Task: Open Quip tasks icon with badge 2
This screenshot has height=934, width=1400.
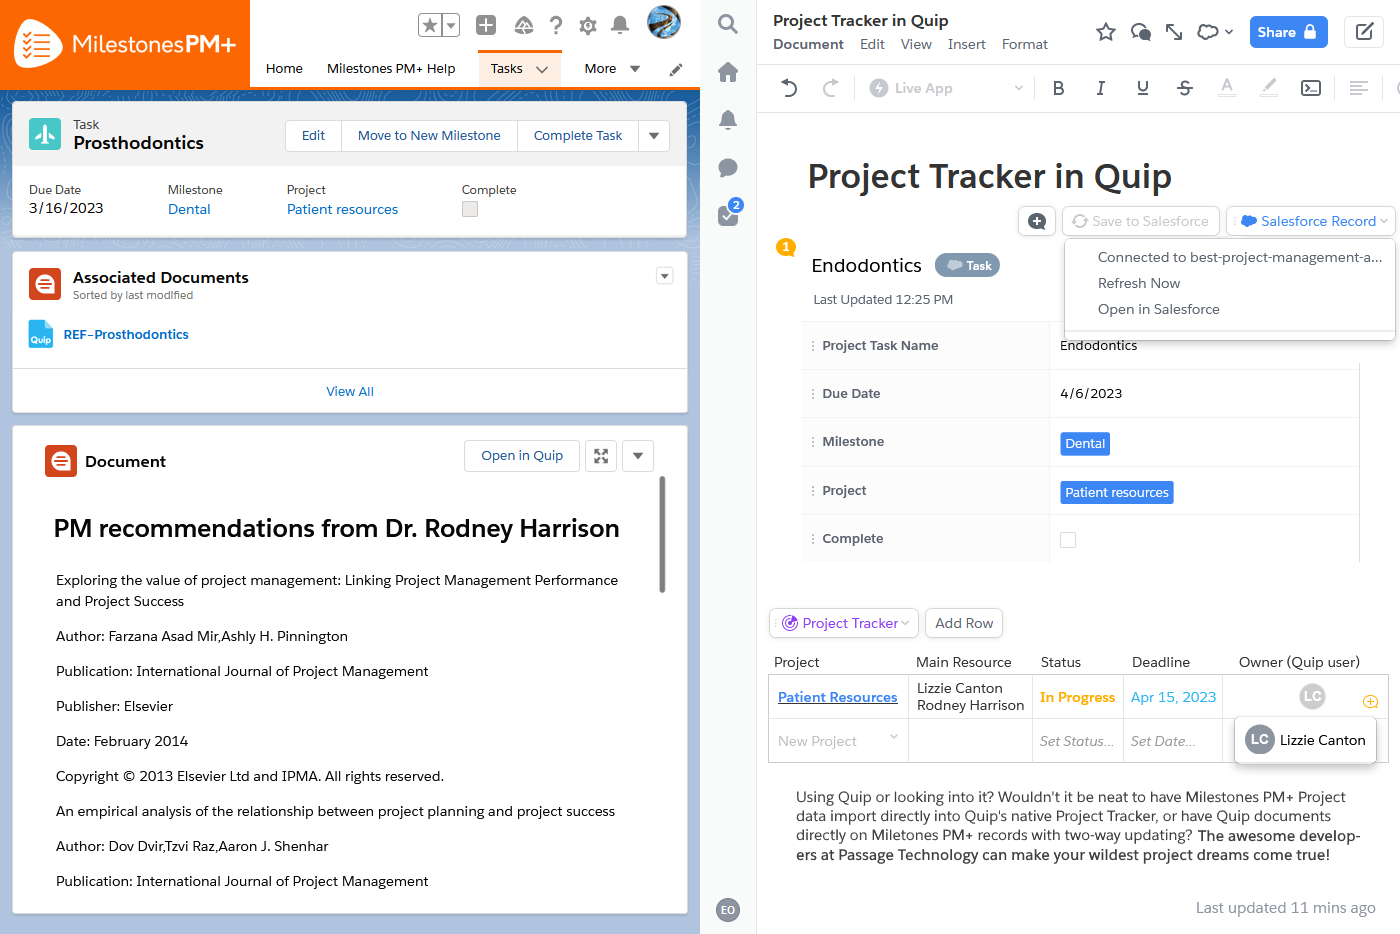Action: [x=729, y=214]
